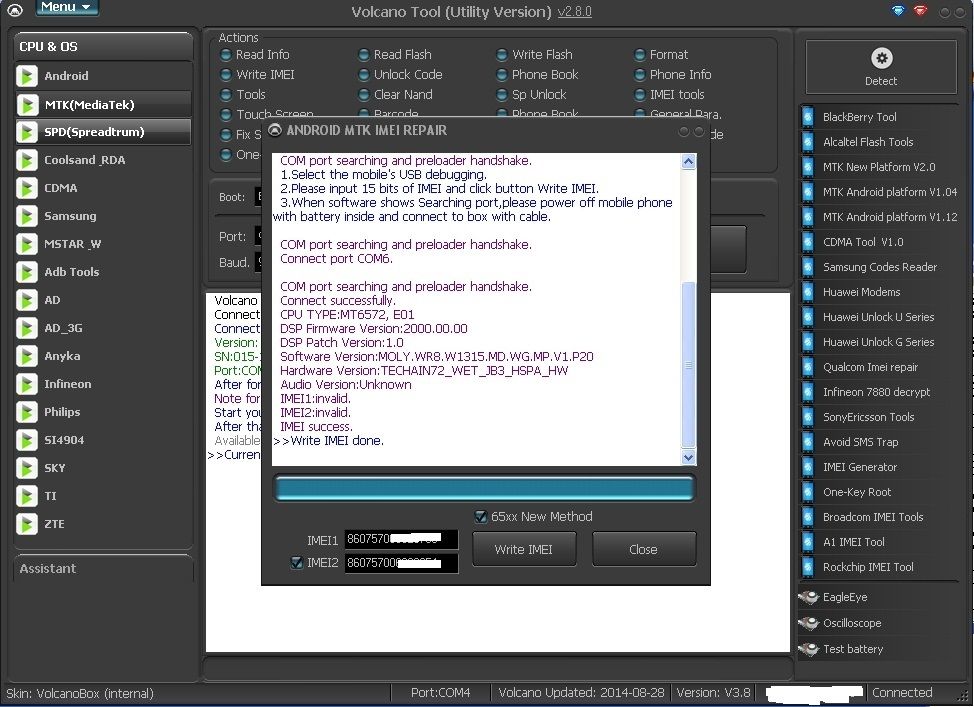Click the IMEI1 input field
This screenshot has height=707, width=974.
[x=400, y=540]
